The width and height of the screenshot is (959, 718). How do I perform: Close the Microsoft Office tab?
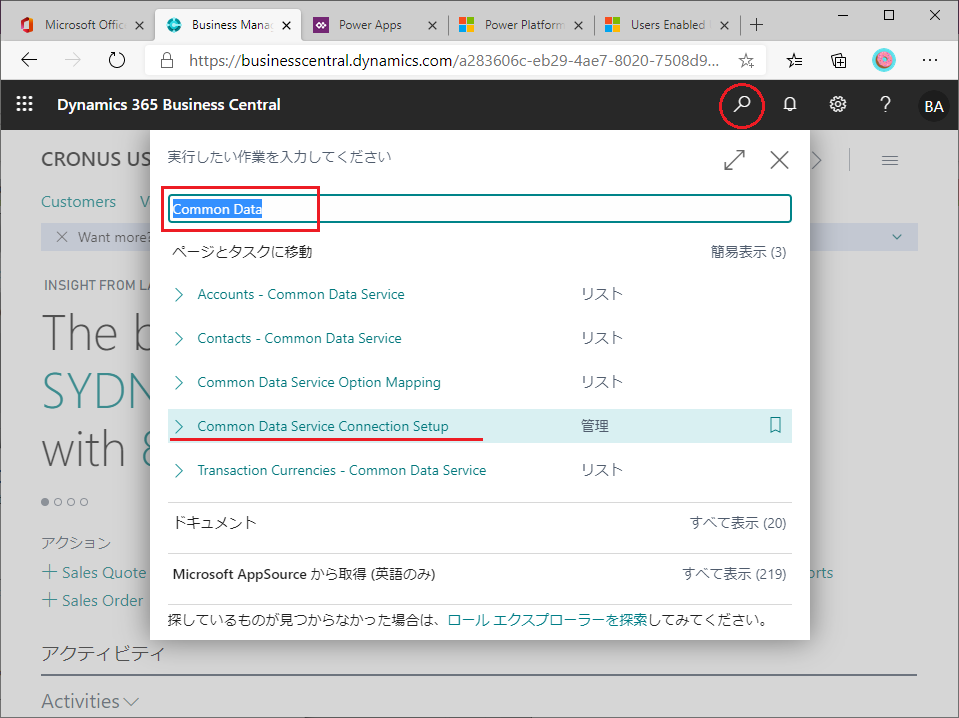point(139,25)
